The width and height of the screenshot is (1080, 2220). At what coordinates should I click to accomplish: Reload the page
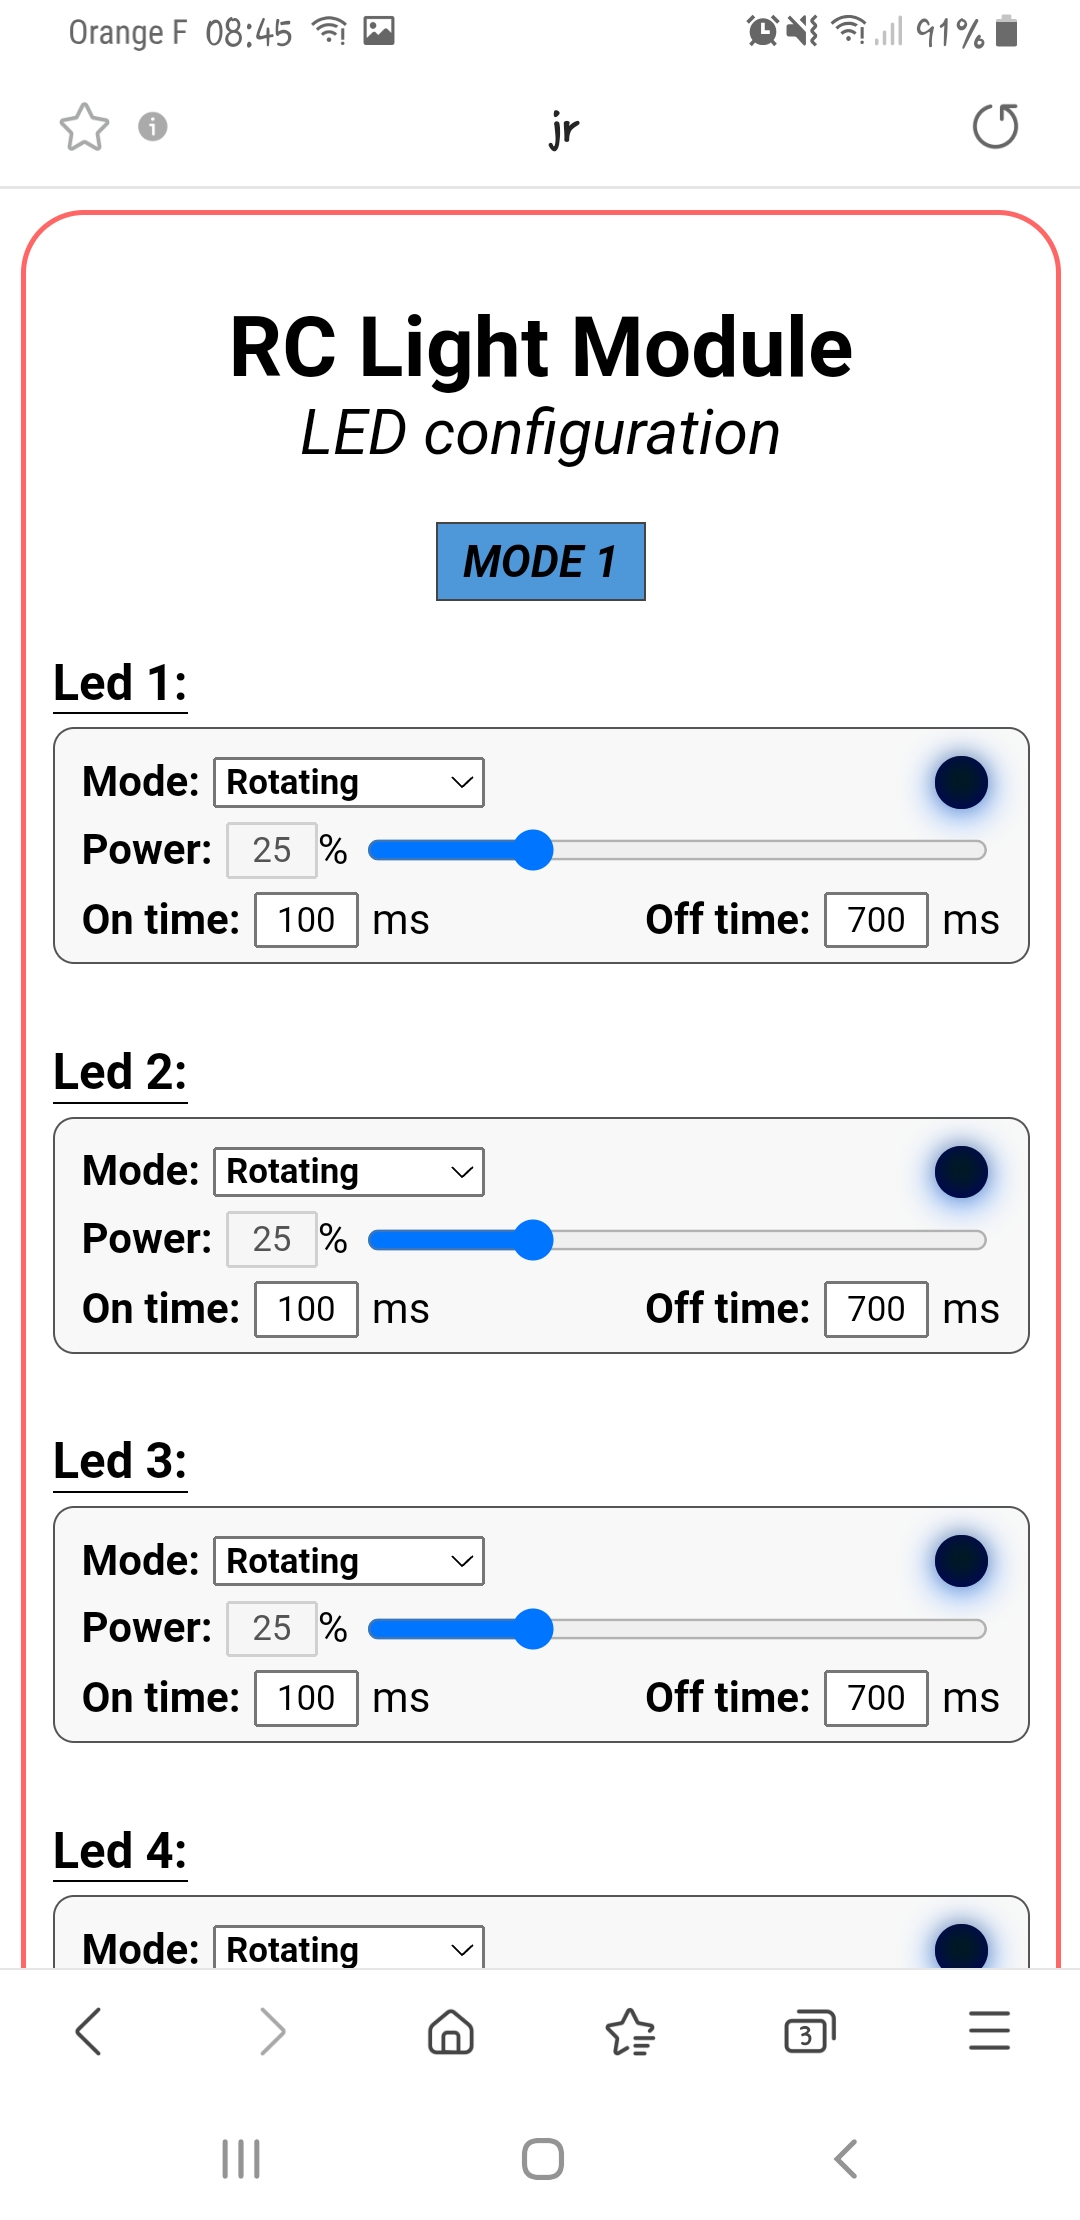(995, 127)
